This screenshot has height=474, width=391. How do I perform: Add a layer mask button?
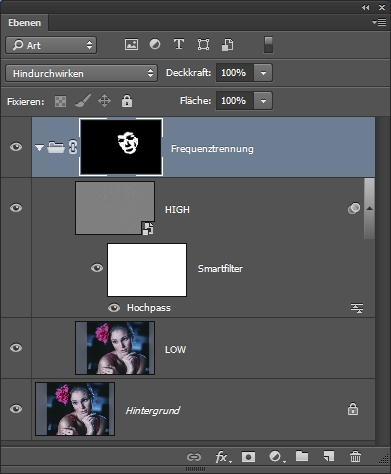coord(248,457)
